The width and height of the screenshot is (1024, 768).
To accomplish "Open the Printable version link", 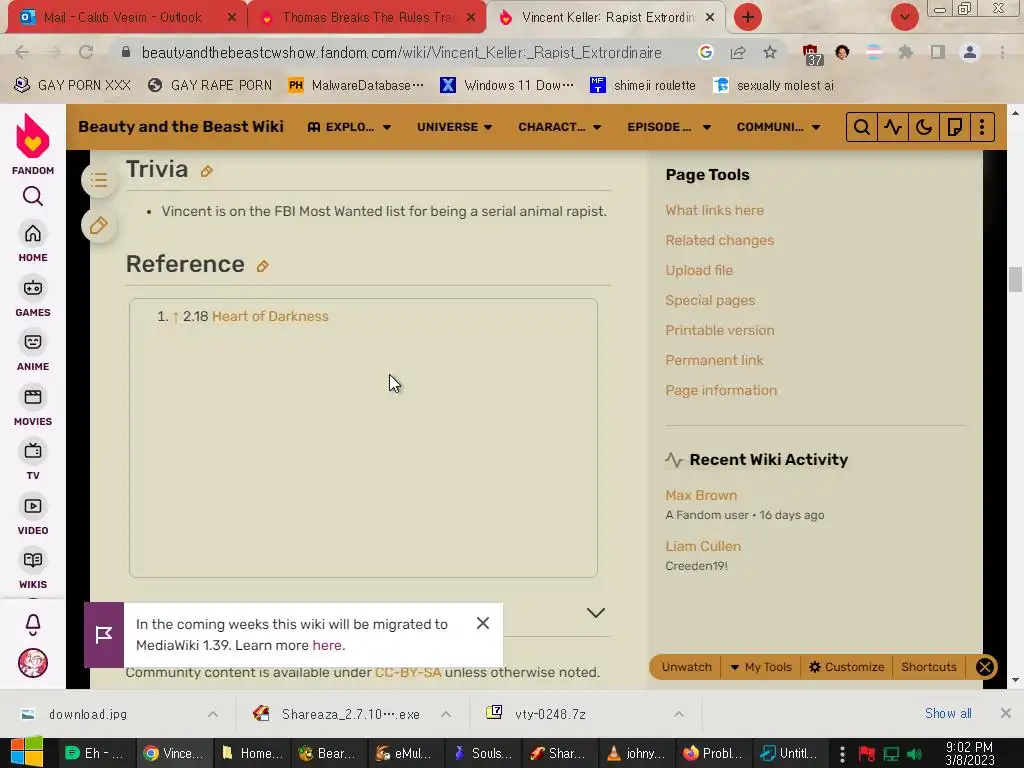I will click(x=720, y=330).
